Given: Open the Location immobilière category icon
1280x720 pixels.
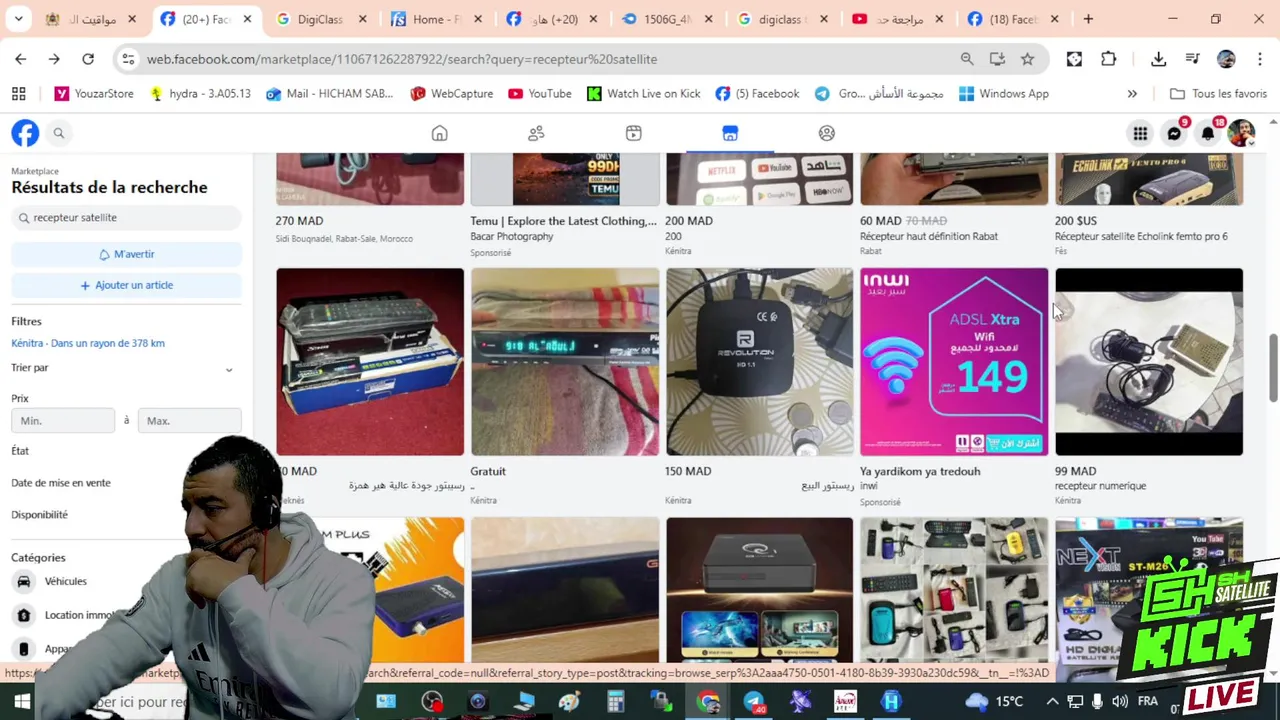Looking at the screenshot, I should pos(24,615).
